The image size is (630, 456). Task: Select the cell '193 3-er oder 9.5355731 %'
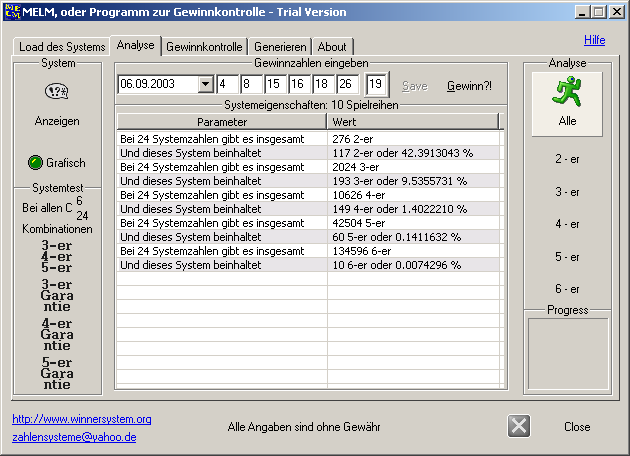413,181
